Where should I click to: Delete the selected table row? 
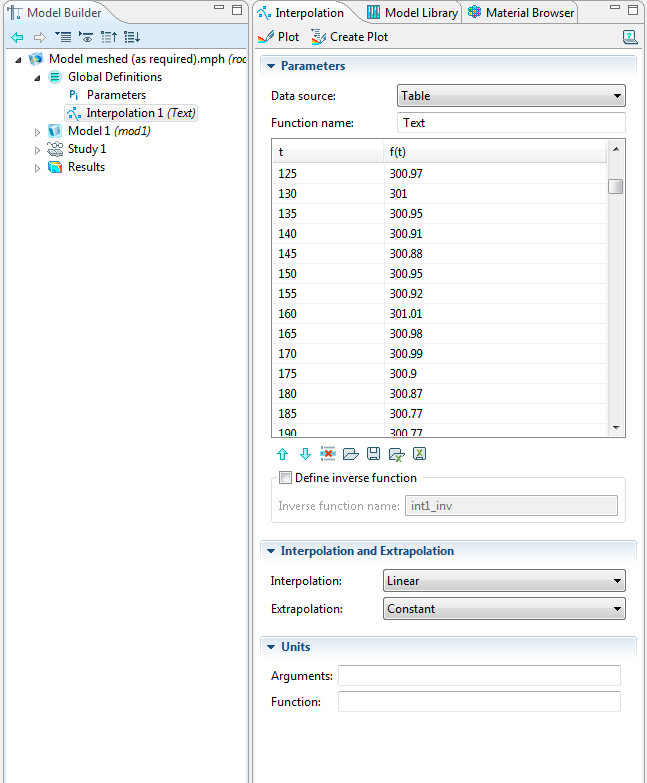(328, 454)
